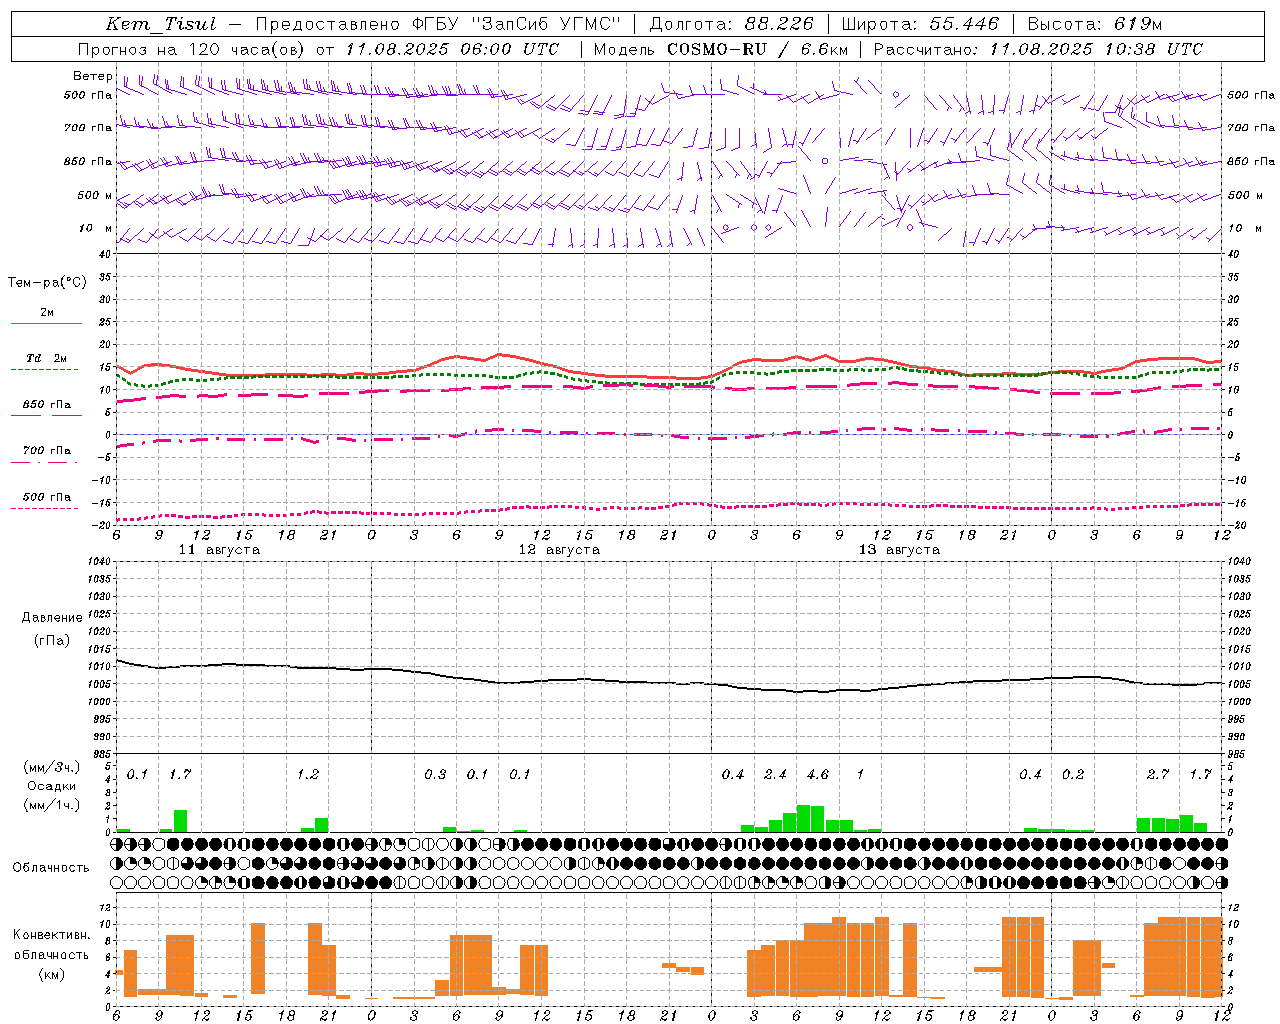Click the '12 августа' date label
The height and width of the screenshot is (1024, 1280).
pyautogui.click(x=559, y=550)
